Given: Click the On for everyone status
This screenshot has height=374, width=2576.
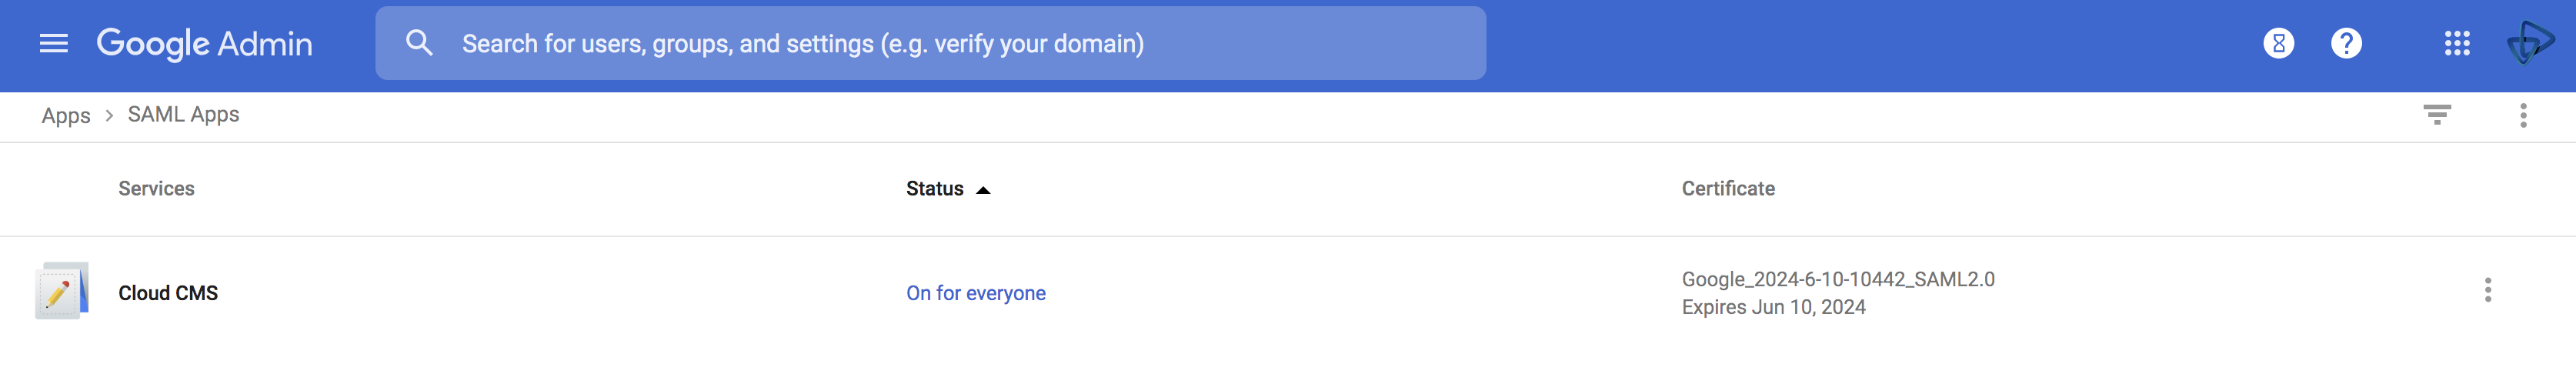Looking at the screenshot, I should [x=975, y=293].
